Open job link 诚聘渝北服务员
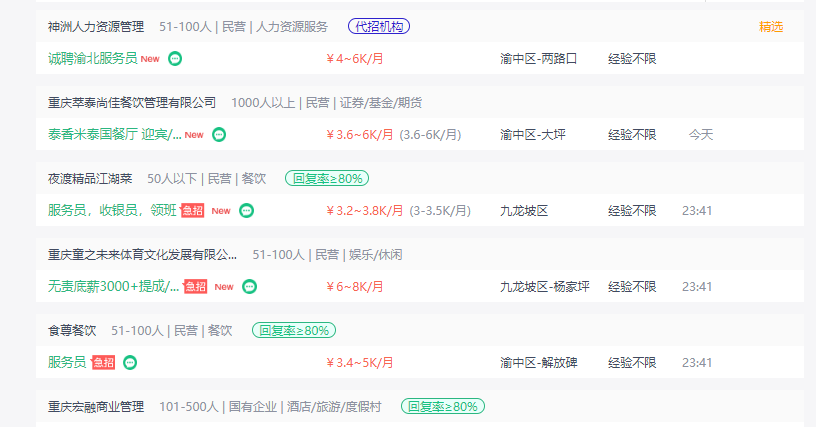 point(93,59)
